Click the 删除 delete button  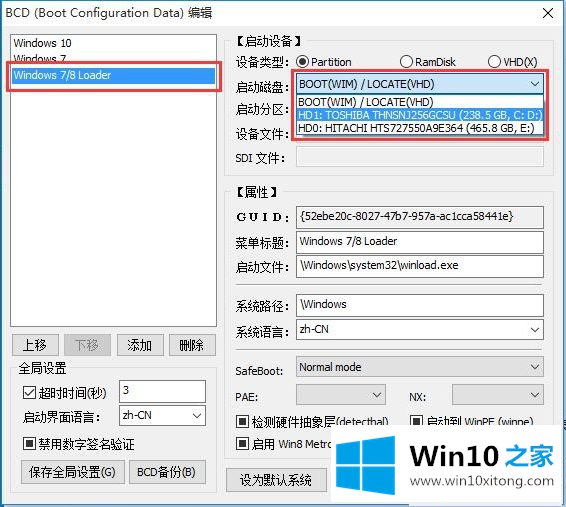(x=192, y=345)
